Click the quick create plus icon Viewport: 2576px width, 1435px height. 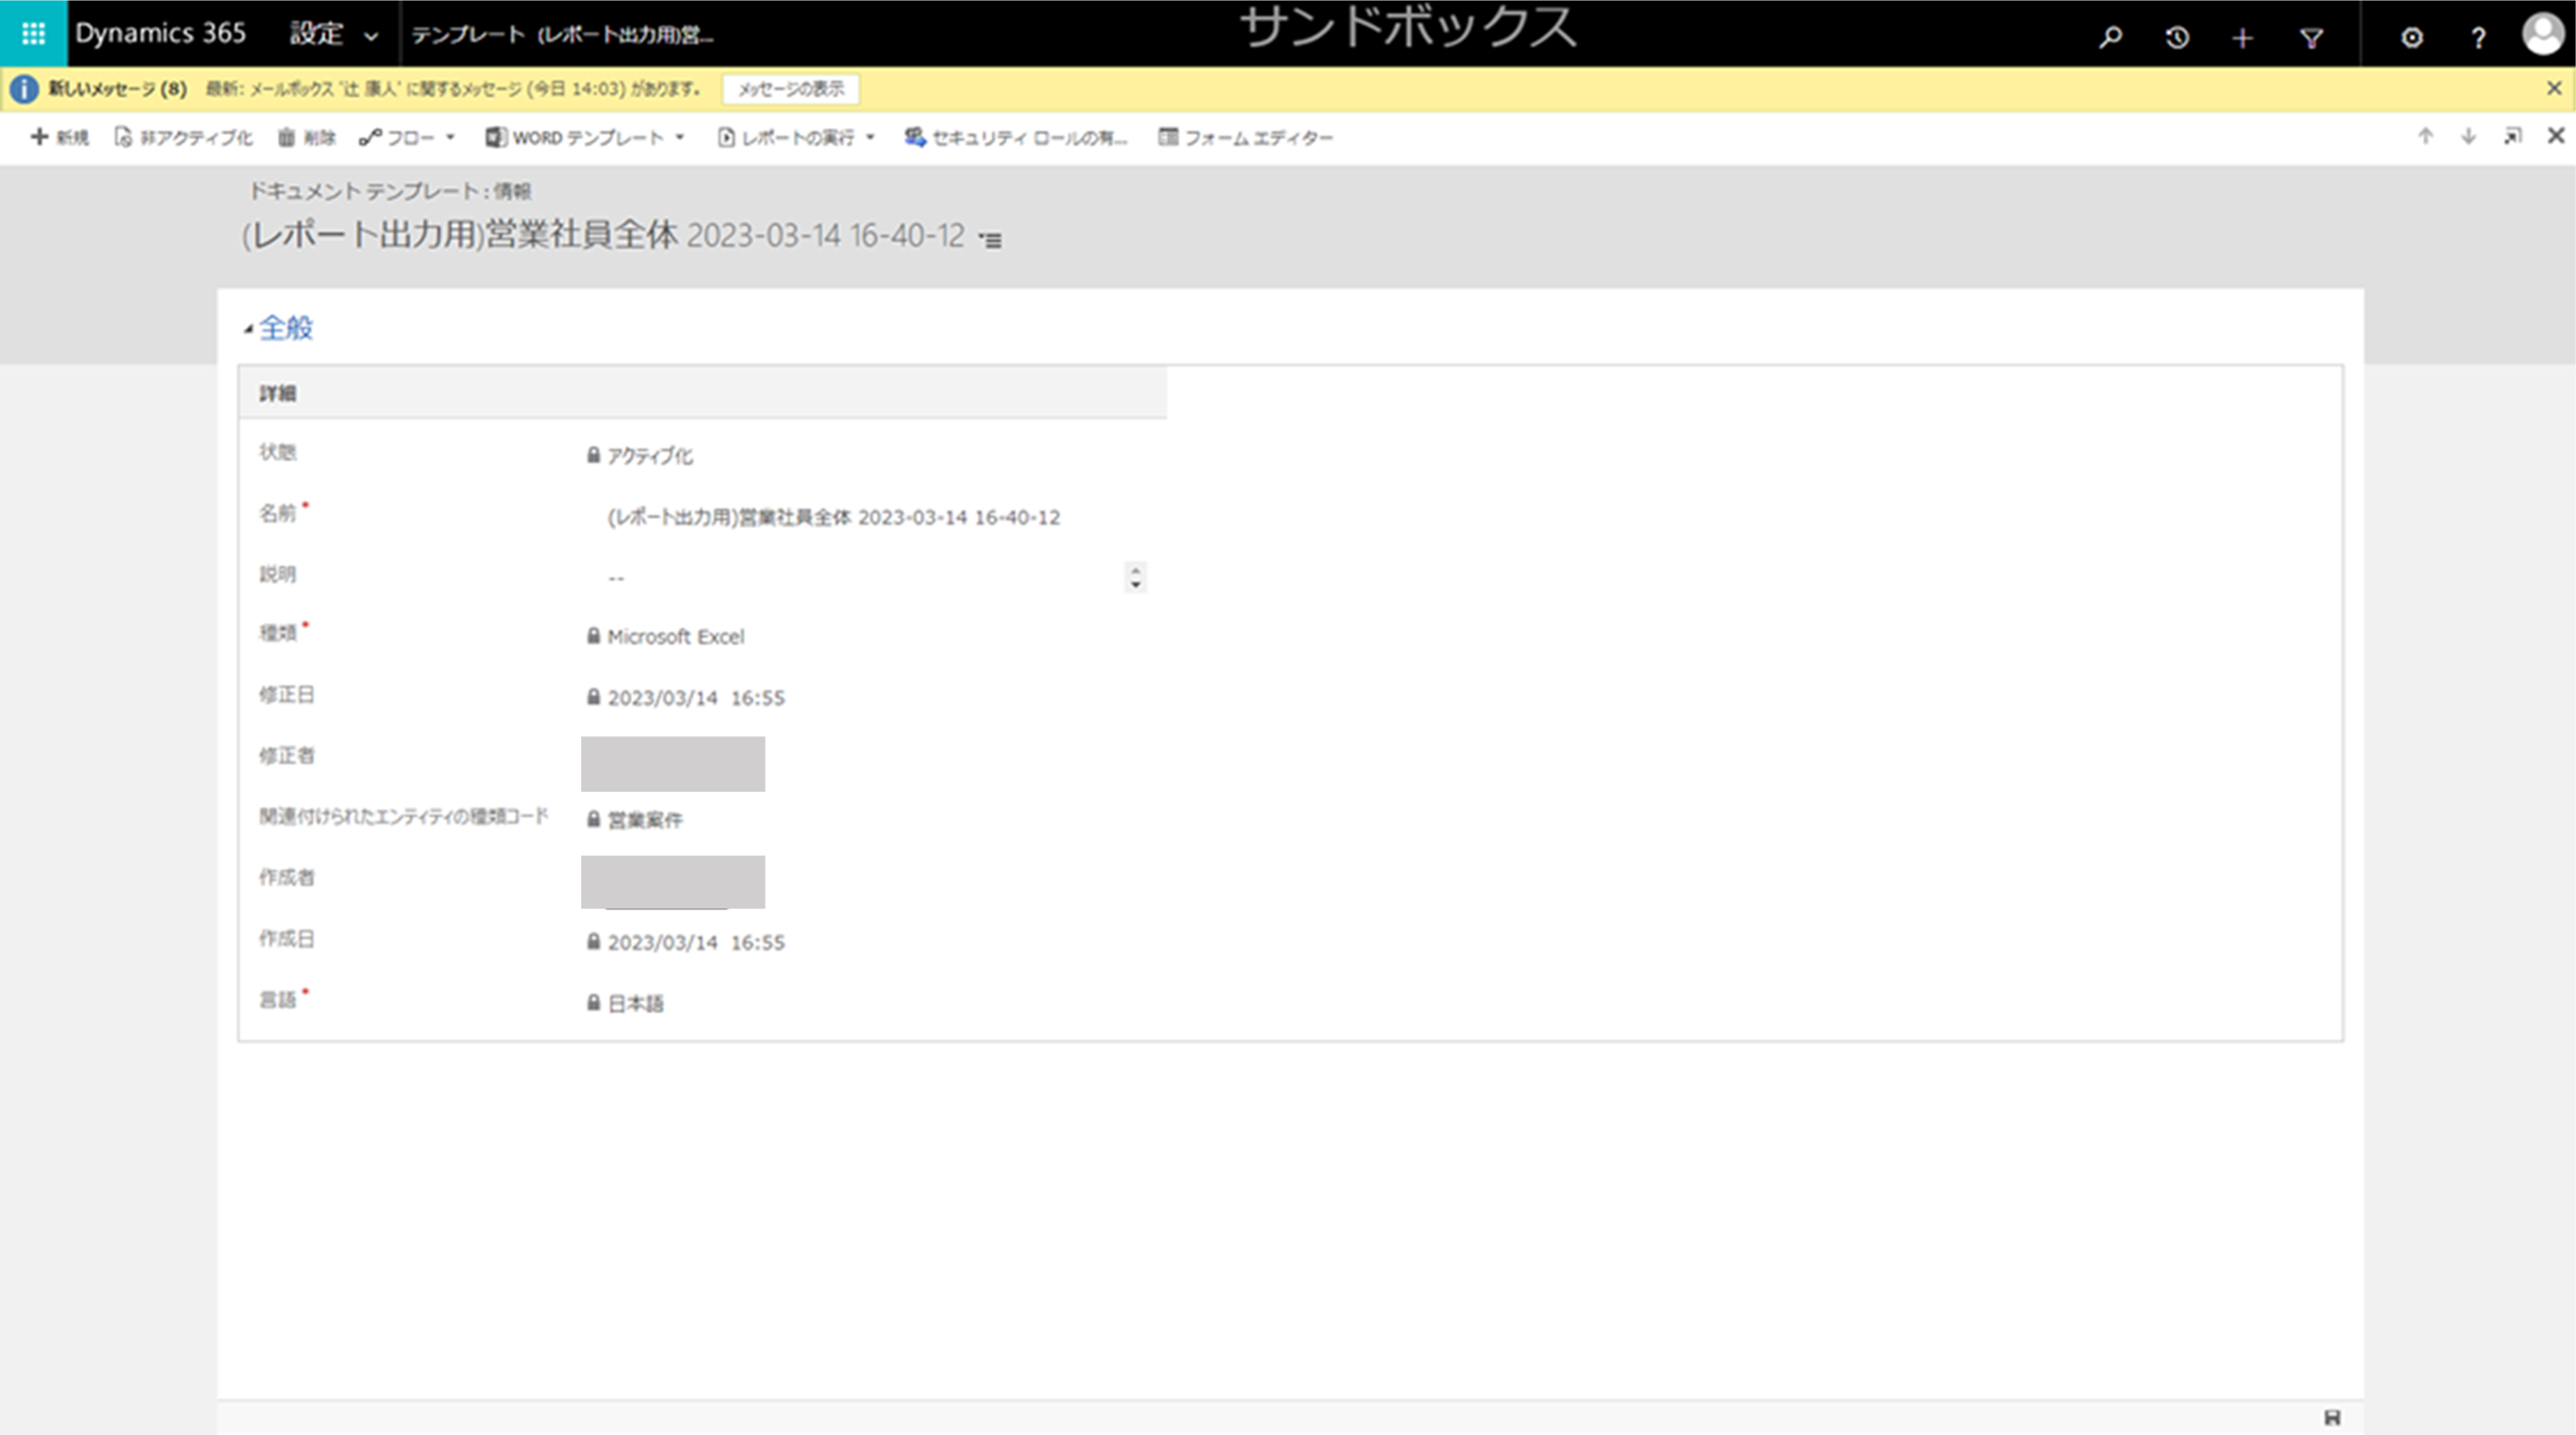click(2242, 38)
